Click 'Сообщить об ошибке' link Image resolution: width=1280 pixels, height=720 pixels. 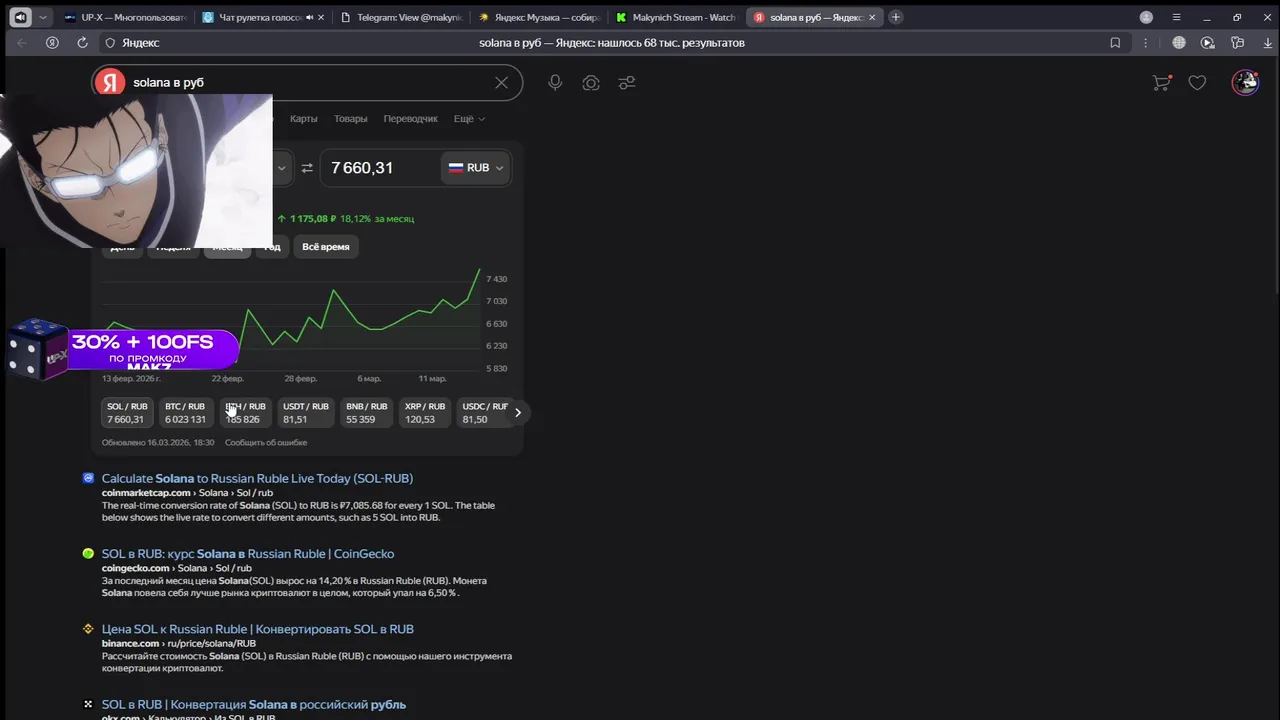click(x=266, y=442)
